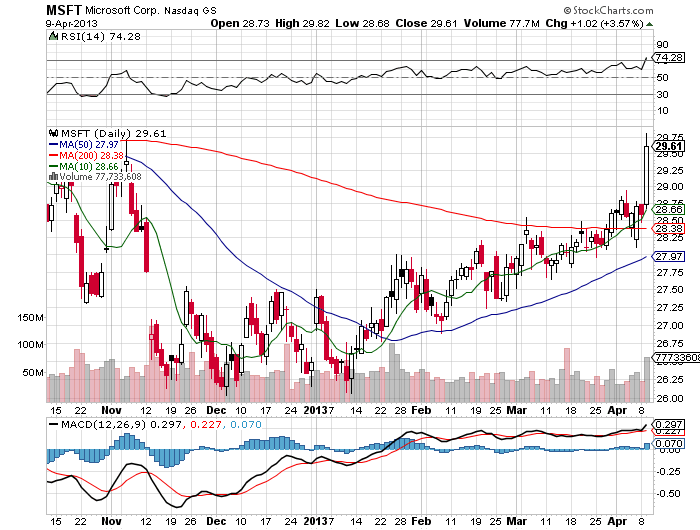Click the 77733608 volume label on right axis
The width and height of the screenshot is (700, 530).
tap(676, 358)
